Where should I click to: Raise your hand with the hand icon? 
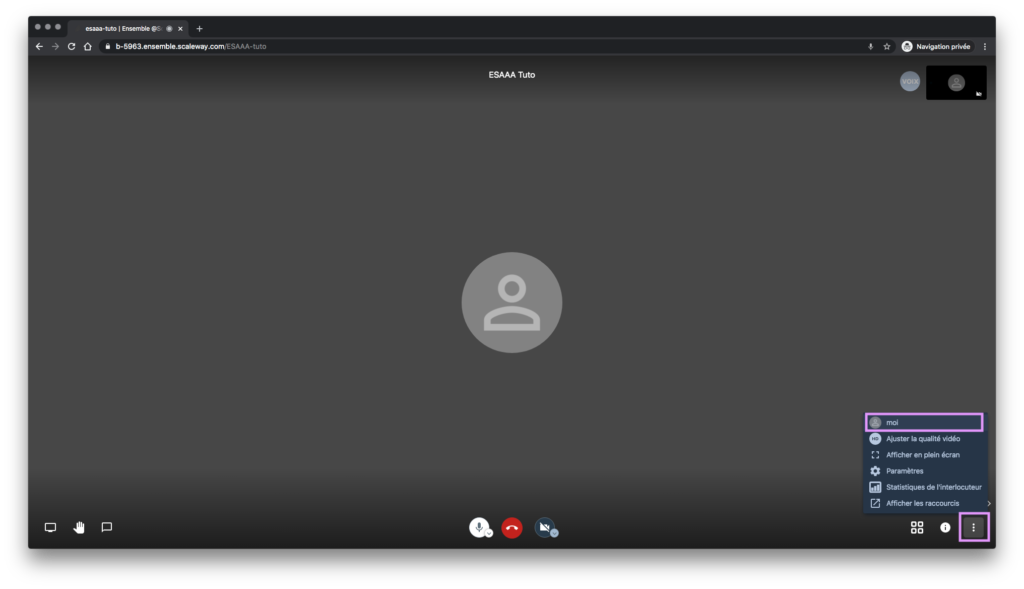pyautogui.click(x=79, y=527)
